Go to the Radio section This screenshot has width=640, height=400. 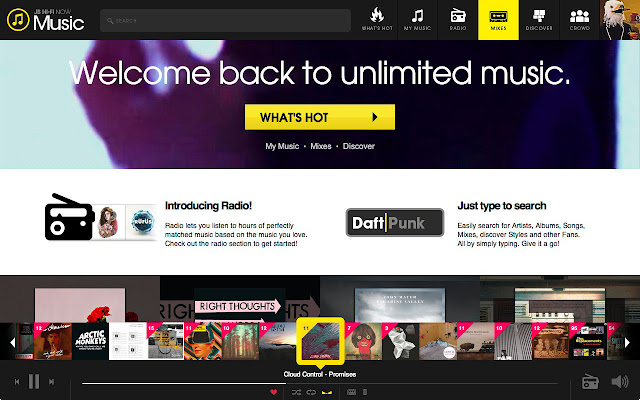point(458,20)
